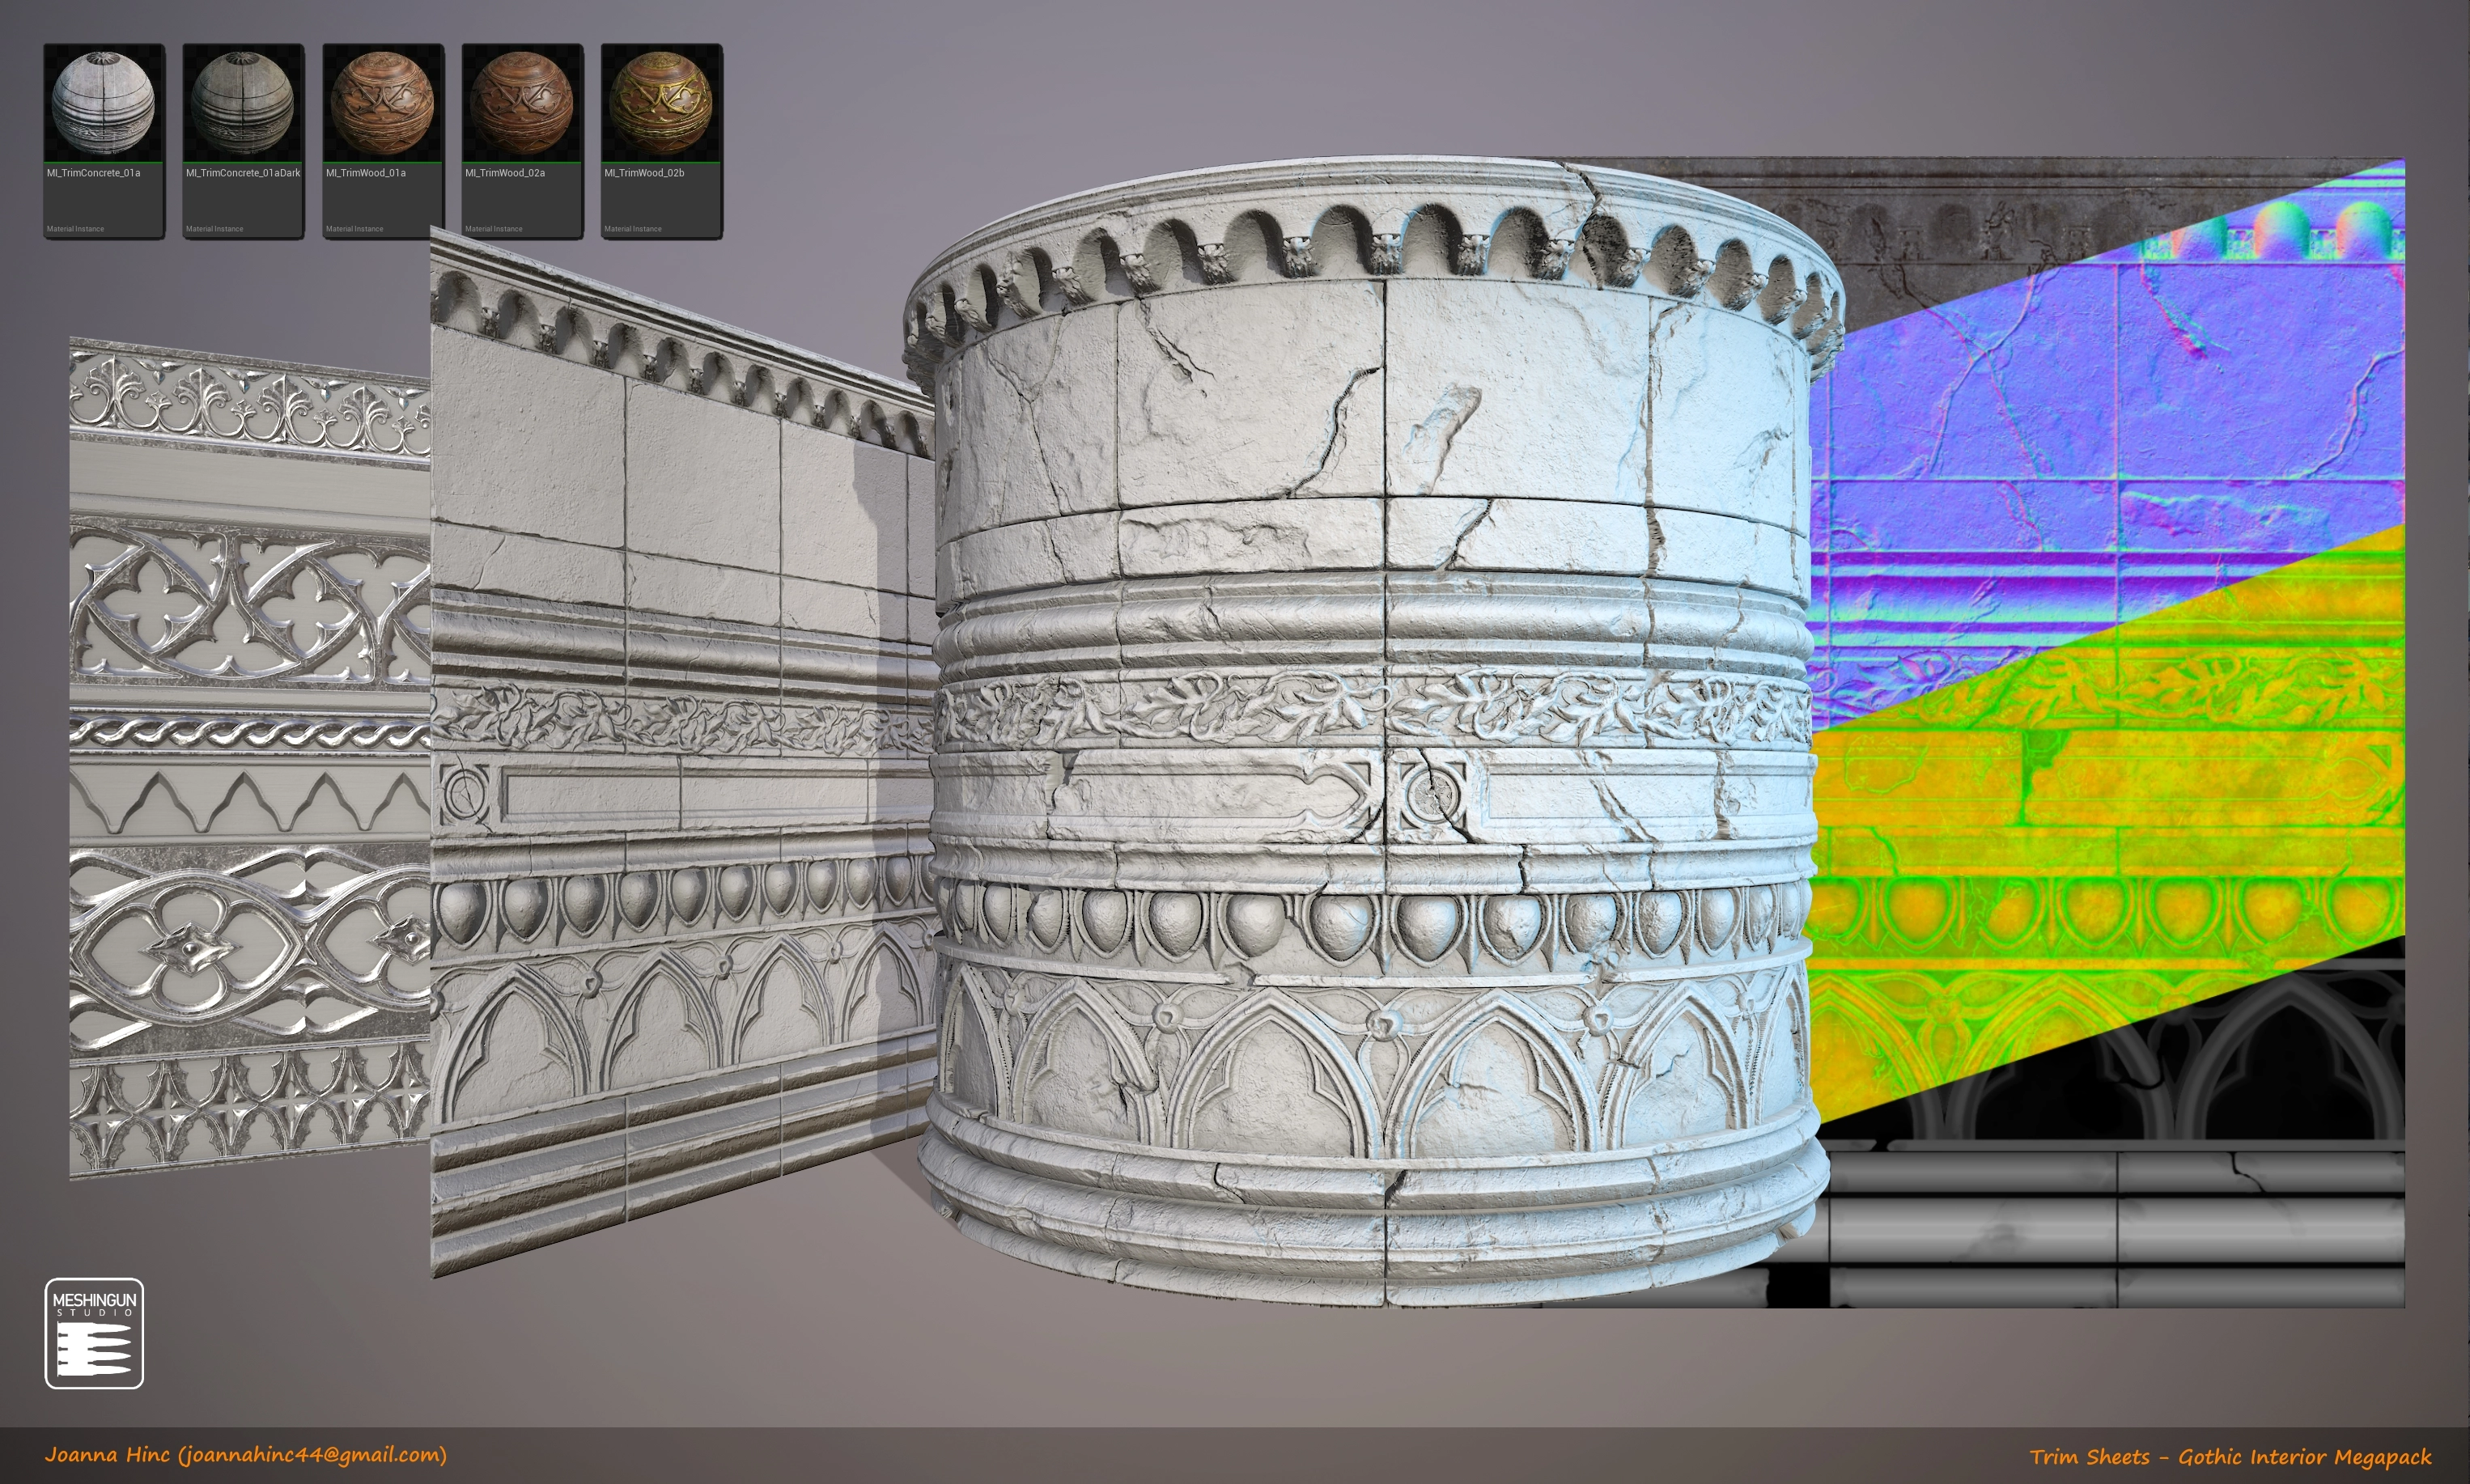The width and height of the screenshot is (2470, 1484).
Task: Click the MI_TrimConcrete_01aDark sphere preview
Action: 242,104
